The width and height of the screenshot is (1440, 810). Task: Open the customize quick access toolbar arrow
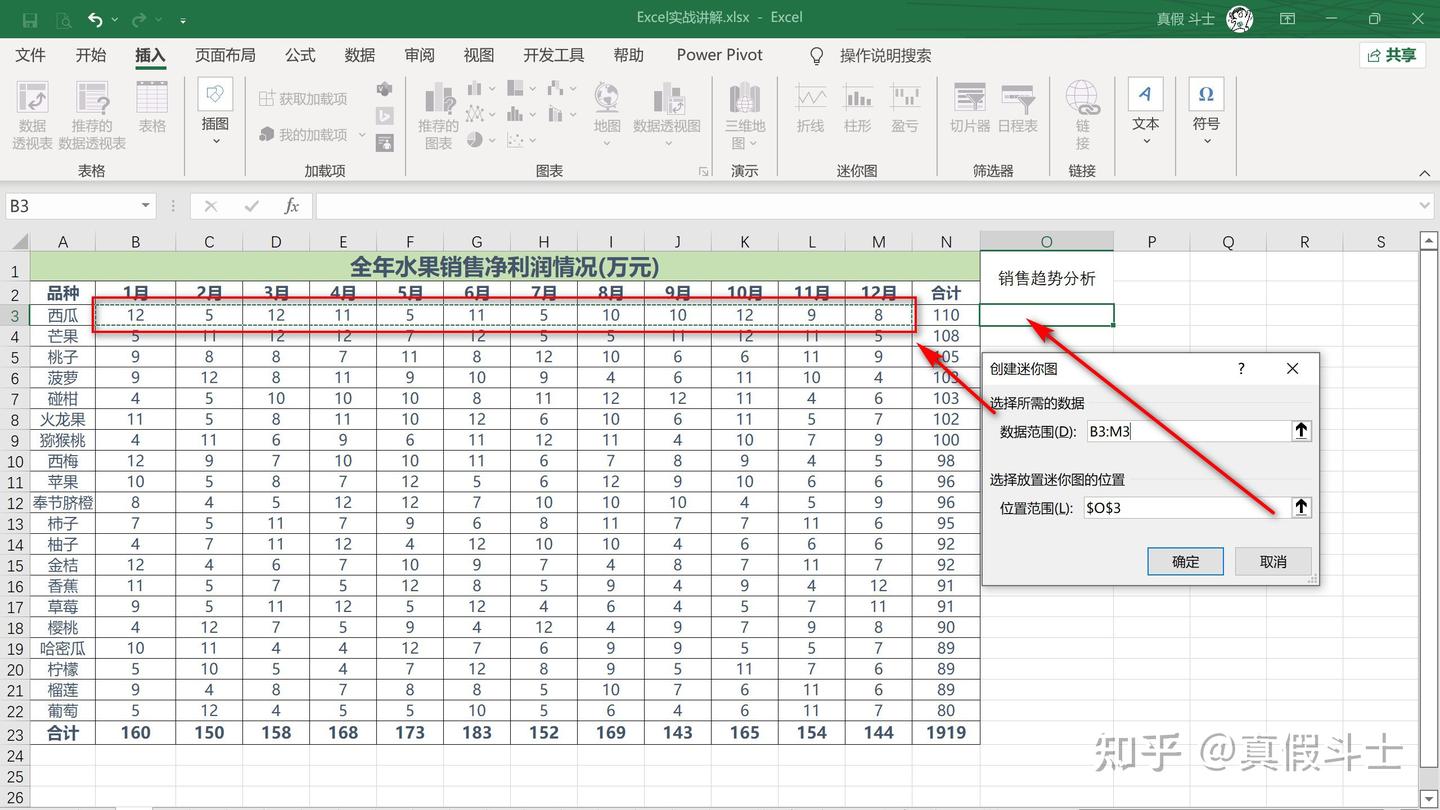pyautogui.click(x=183, y=20)
